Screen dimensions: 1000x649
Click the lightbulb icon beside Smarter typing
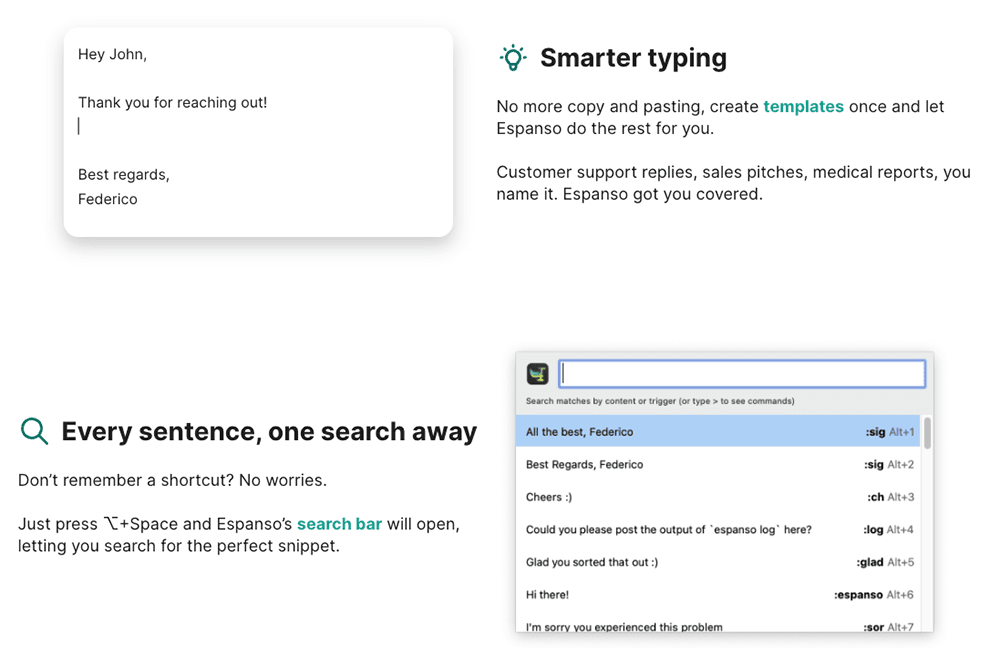point(513,58)
